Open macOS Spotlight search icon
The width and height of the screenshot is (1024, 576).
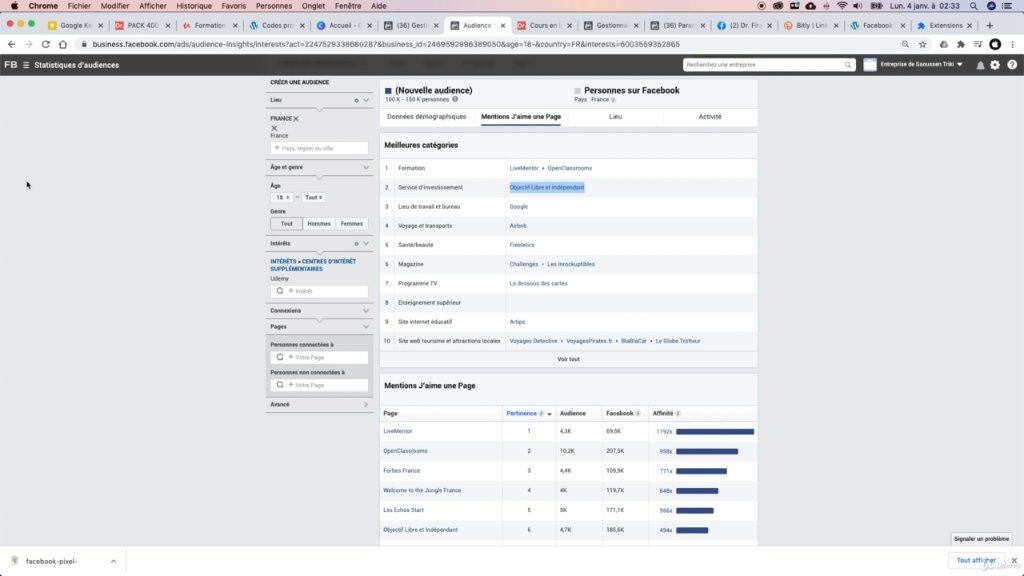point(973,6)
